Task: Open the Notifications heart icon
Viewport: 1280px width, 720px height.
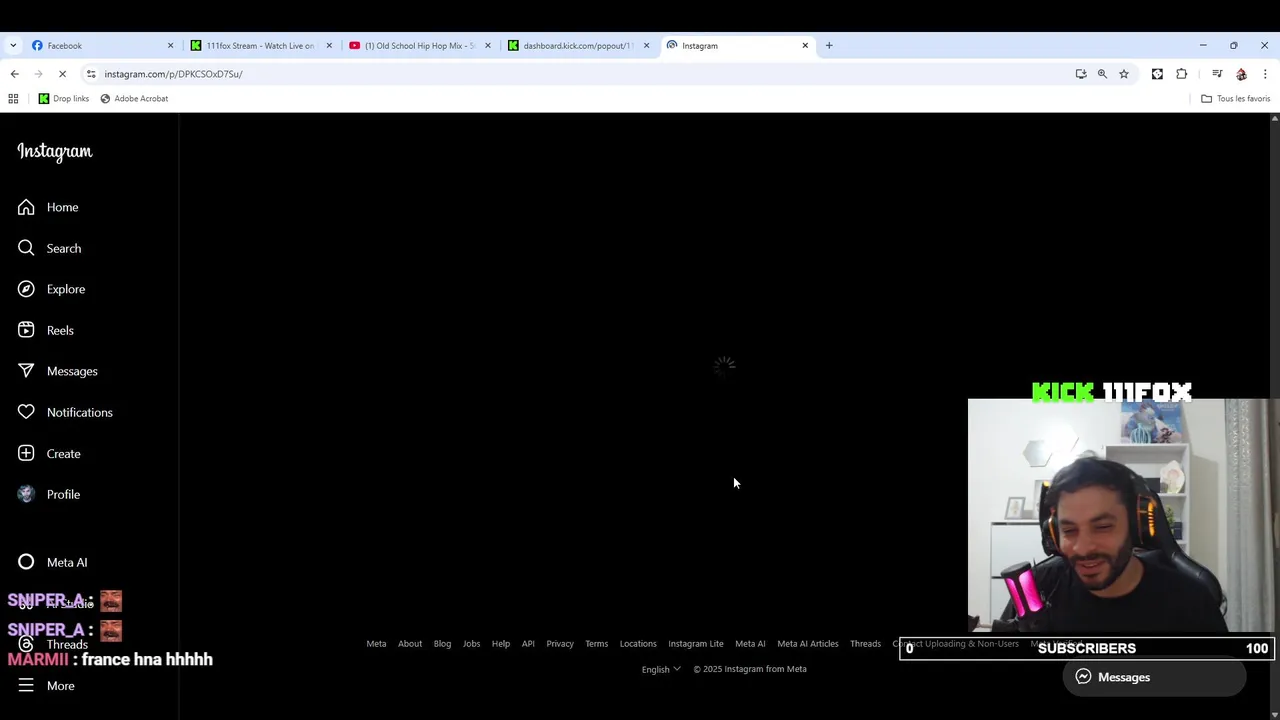Action: click(26, 412)
